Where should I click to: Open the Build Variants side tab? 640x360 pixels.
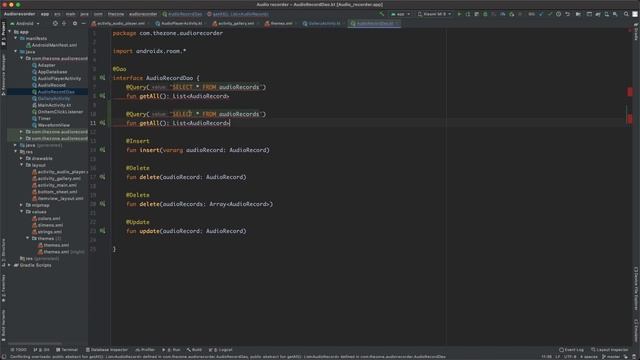pyautogui.click(x=3, y=324)
